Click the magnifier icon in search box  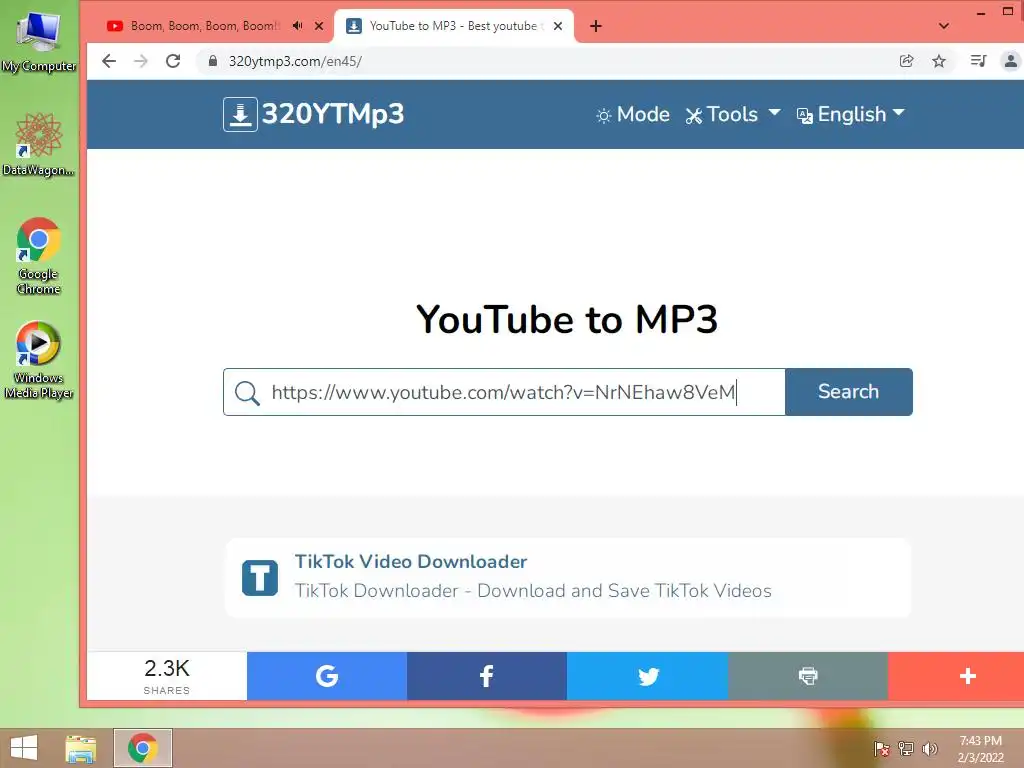(247, 392)
